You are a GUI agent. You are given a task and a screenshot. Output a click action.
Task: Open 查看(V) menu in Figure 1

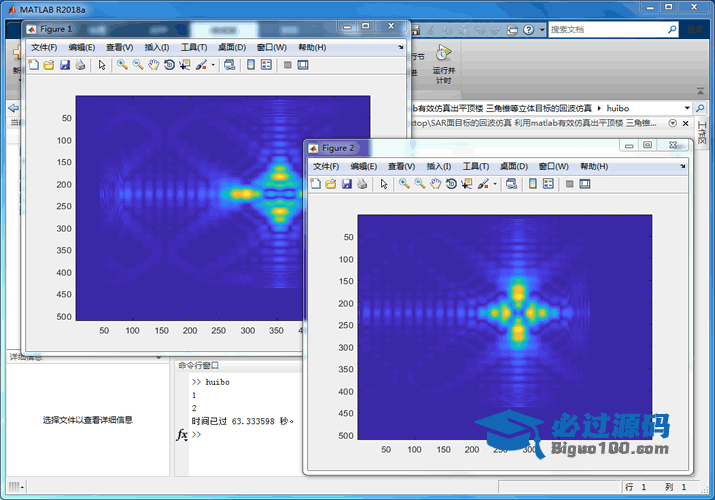point(119,47)
